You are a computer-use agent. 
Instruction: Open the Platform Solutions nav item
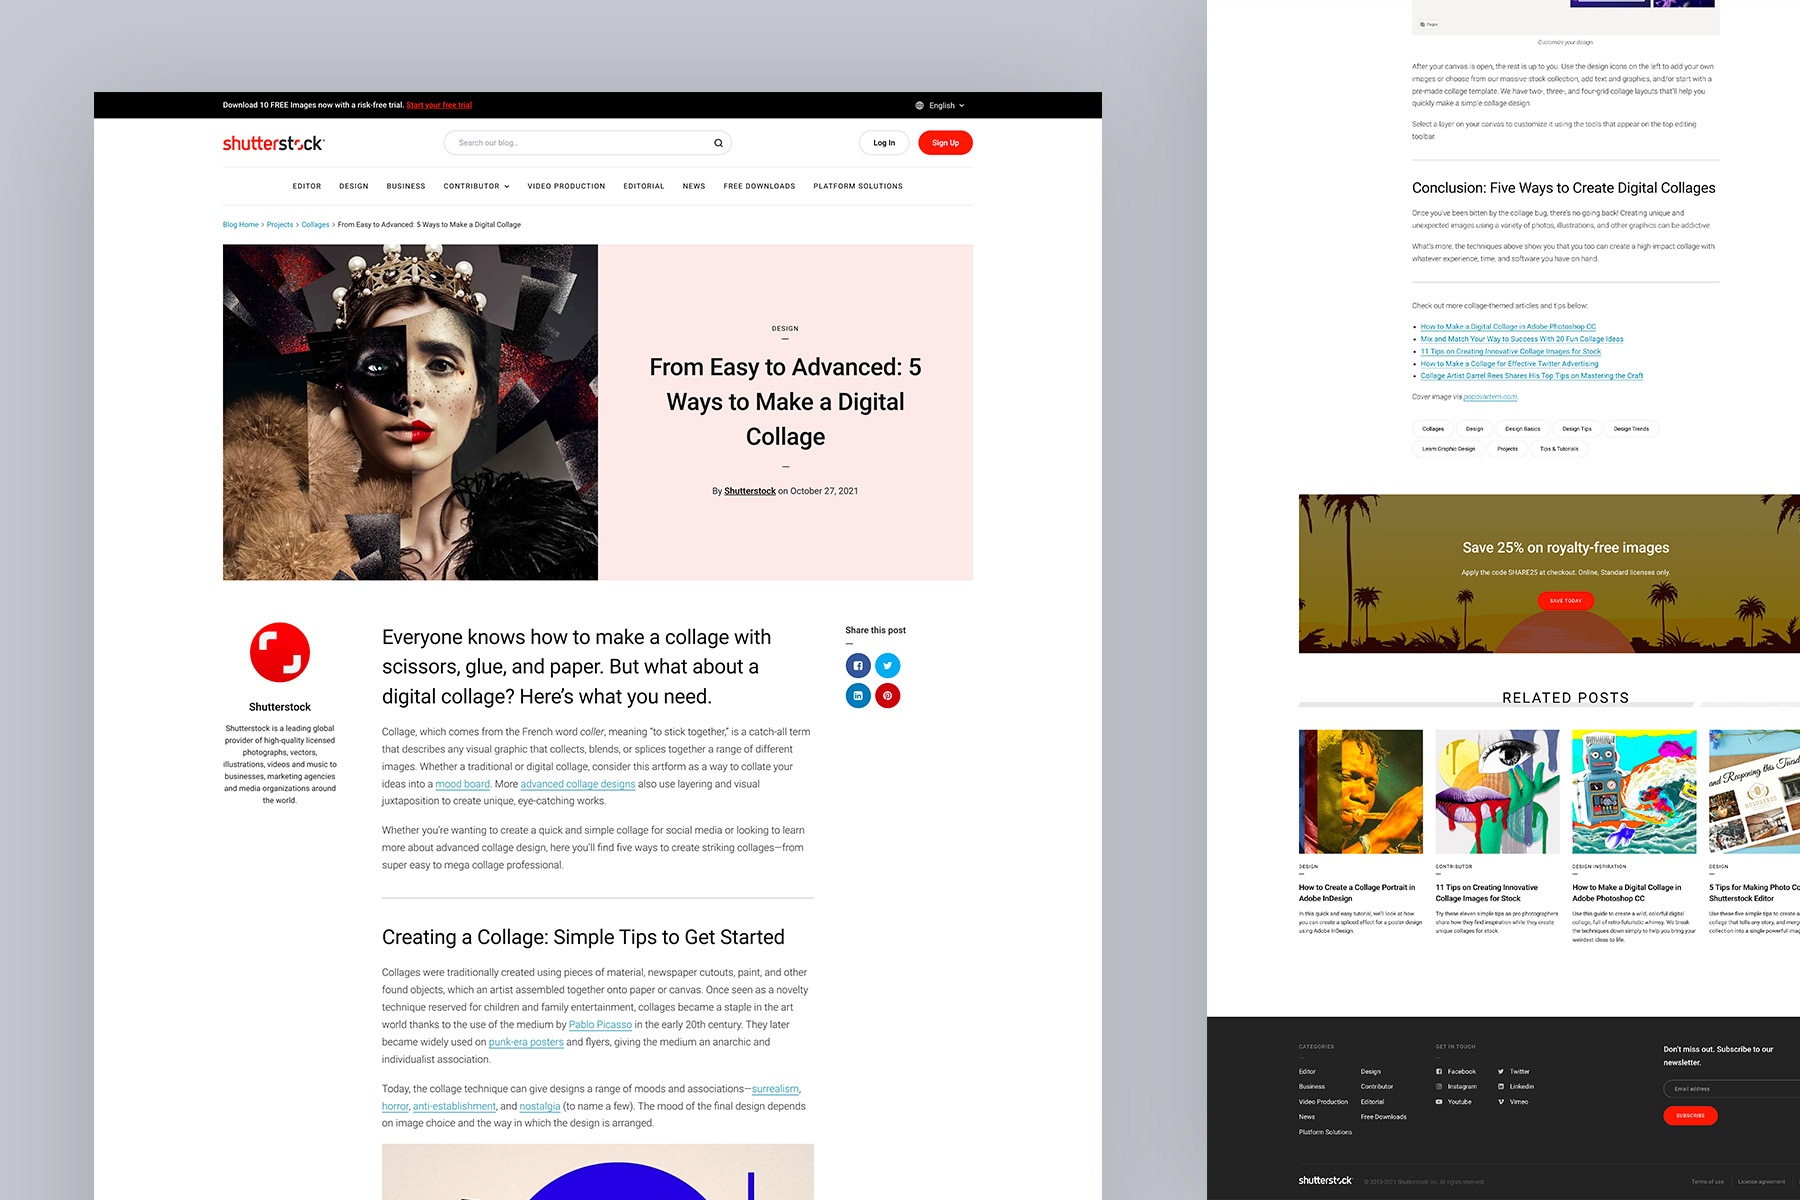[x=858, y=186]
